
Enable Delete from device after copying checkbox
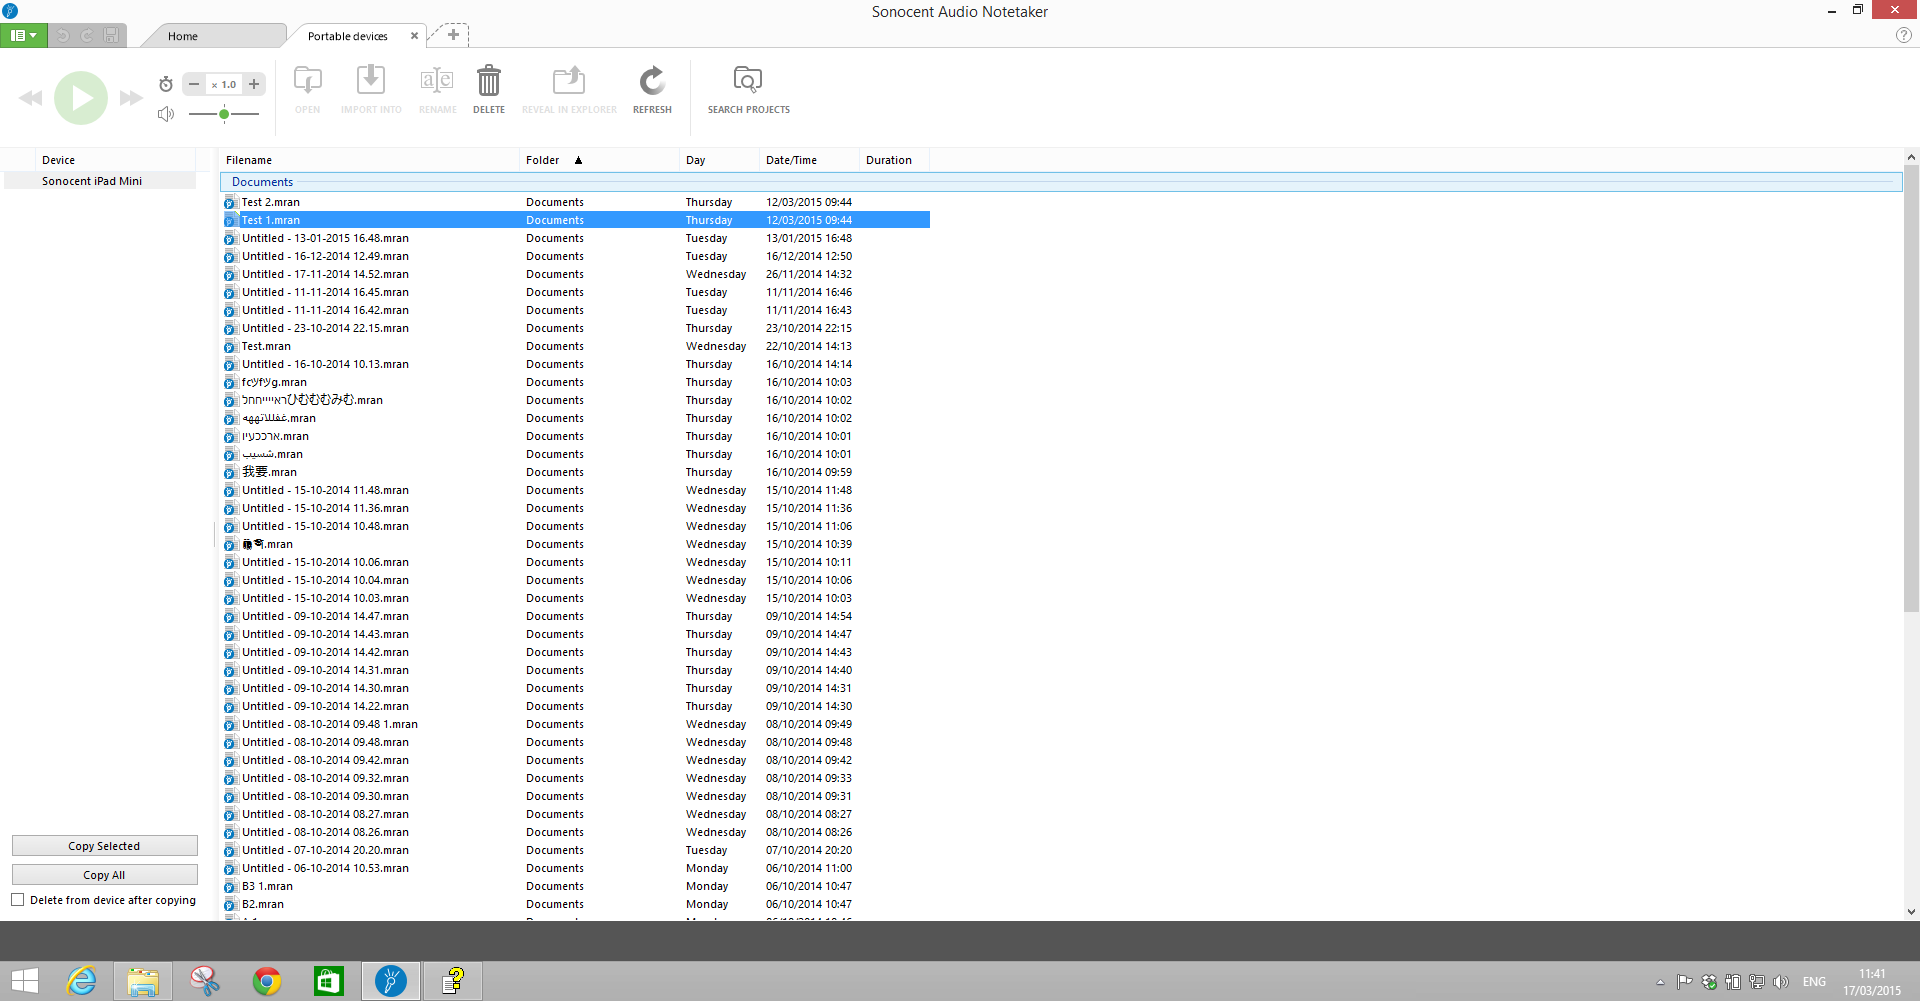(18, 900)
